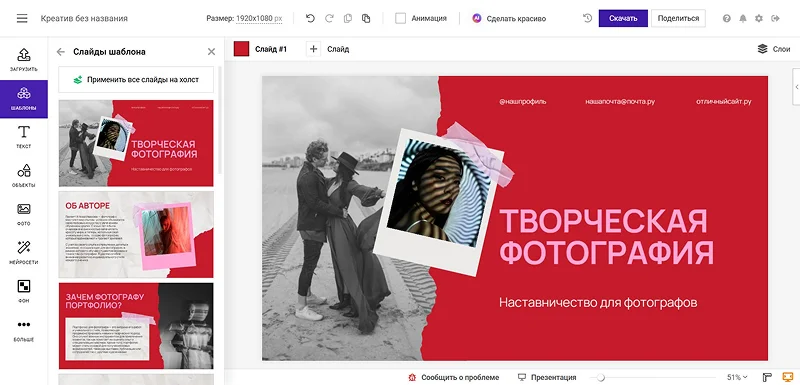The width and height of the screenshot is (800, 385).
Task: Open settings gear icon
Action: click(x=759, y=18)
